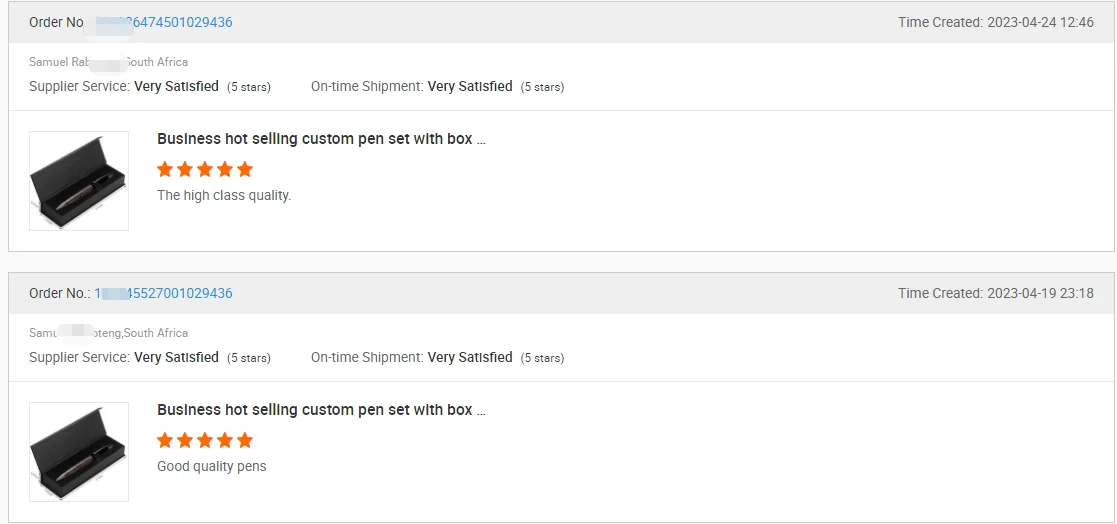Click product title above 'The high class quality'
Viewport: 1117px width, 524px height.
(x=321, y=139)
